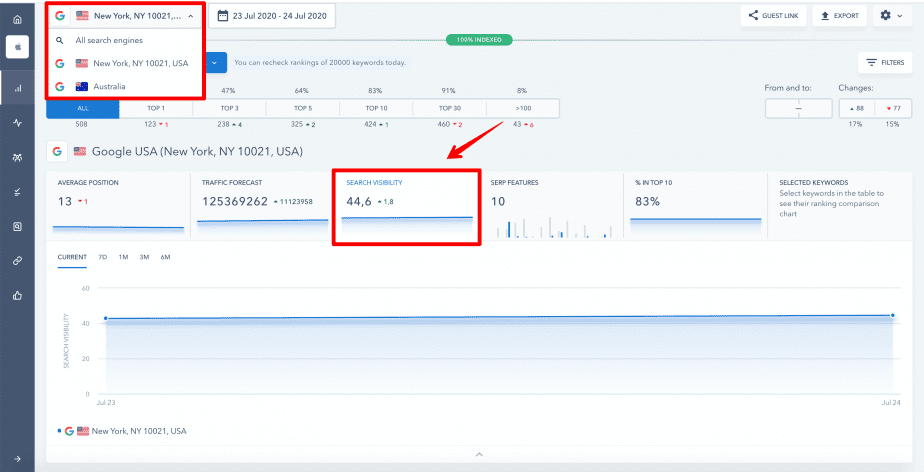Open the 23 Jul 2020 - 24 Jul 2020 date range
Screen dimensions: 924x472
coord(272,16)
